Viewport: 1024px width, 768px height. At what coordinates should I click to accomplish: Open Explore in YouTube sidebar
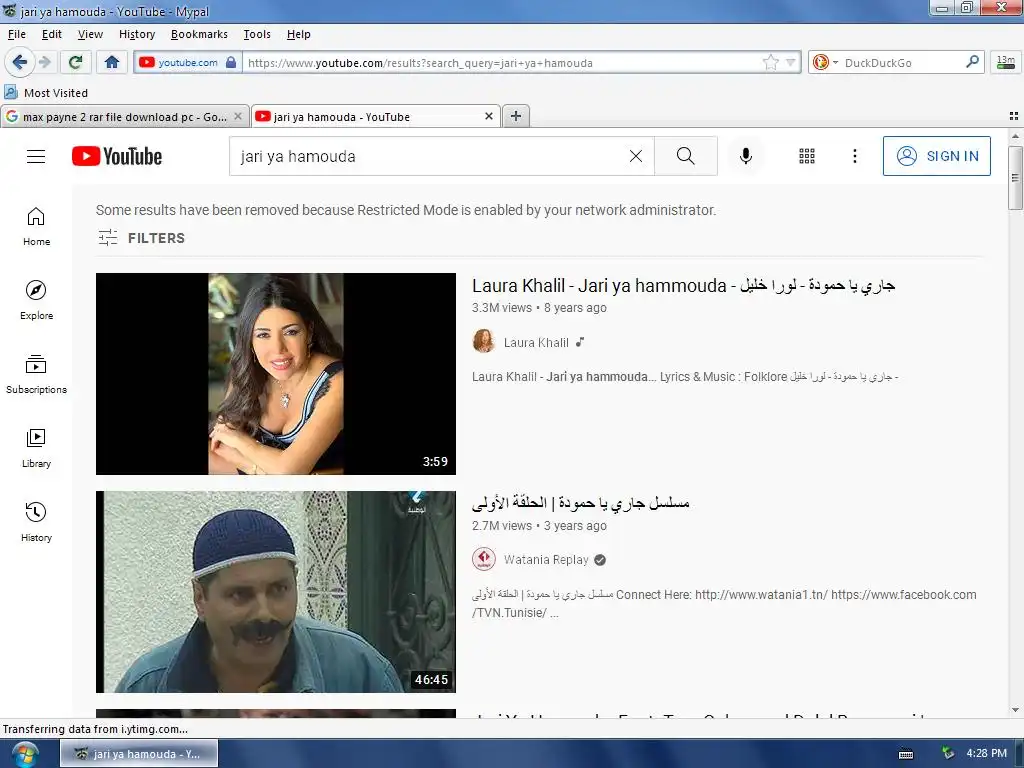click(37, 300)
